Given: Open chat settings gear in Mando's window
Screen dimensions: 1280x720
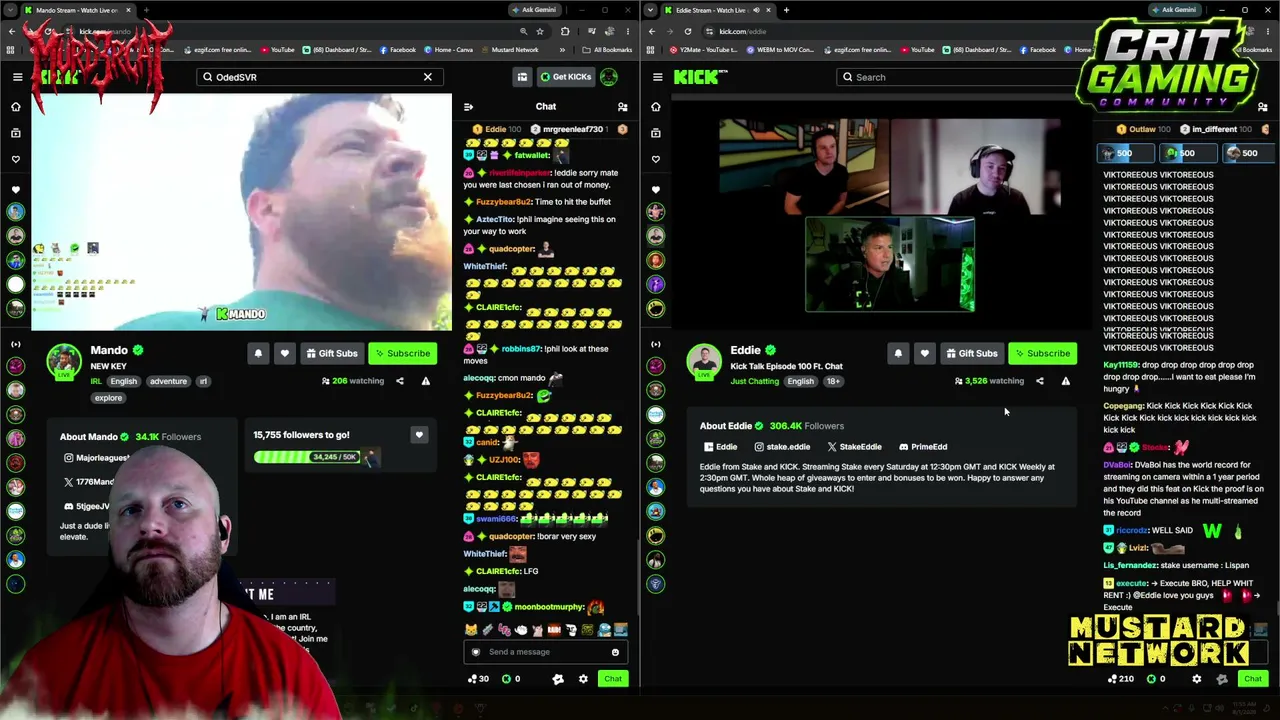Looking at the screenshot, I should coord(583,679).
